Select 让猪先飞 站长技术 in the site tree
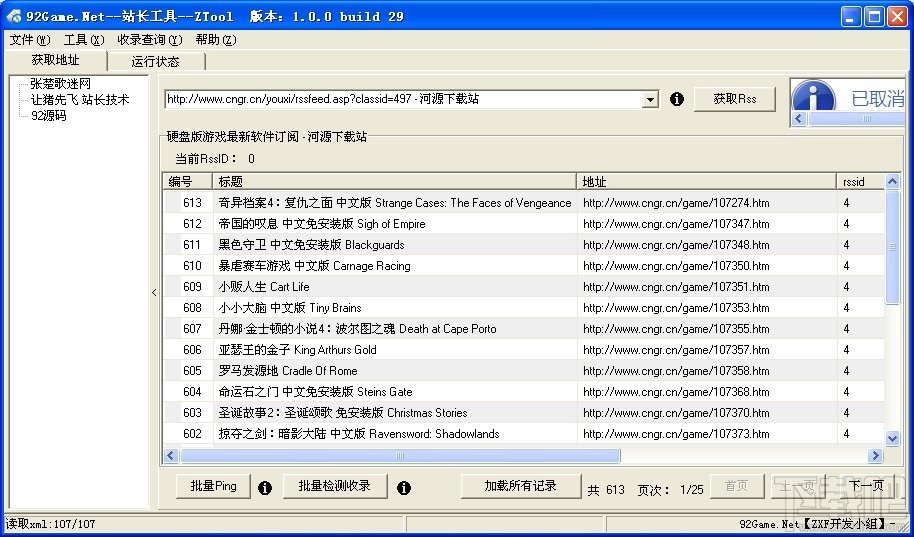Screen dimensions: 914x537 point(80,100)
